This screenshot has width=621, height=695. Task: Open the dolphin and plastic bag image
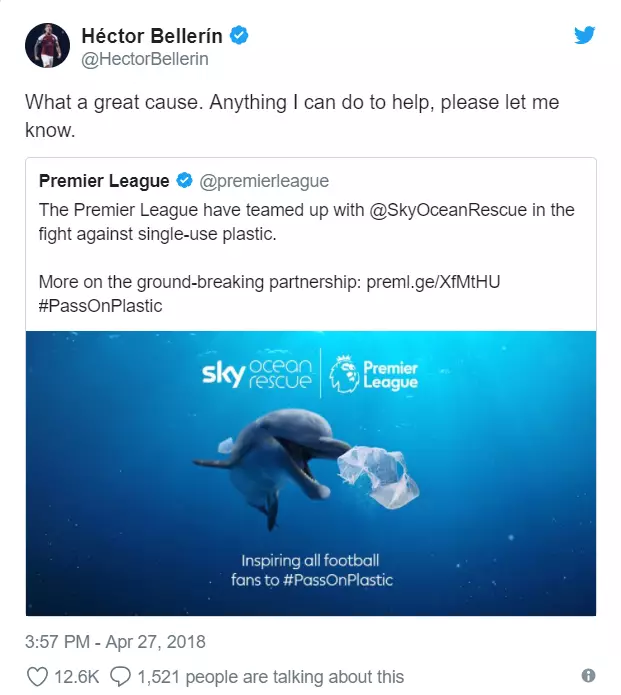[311, 473]
